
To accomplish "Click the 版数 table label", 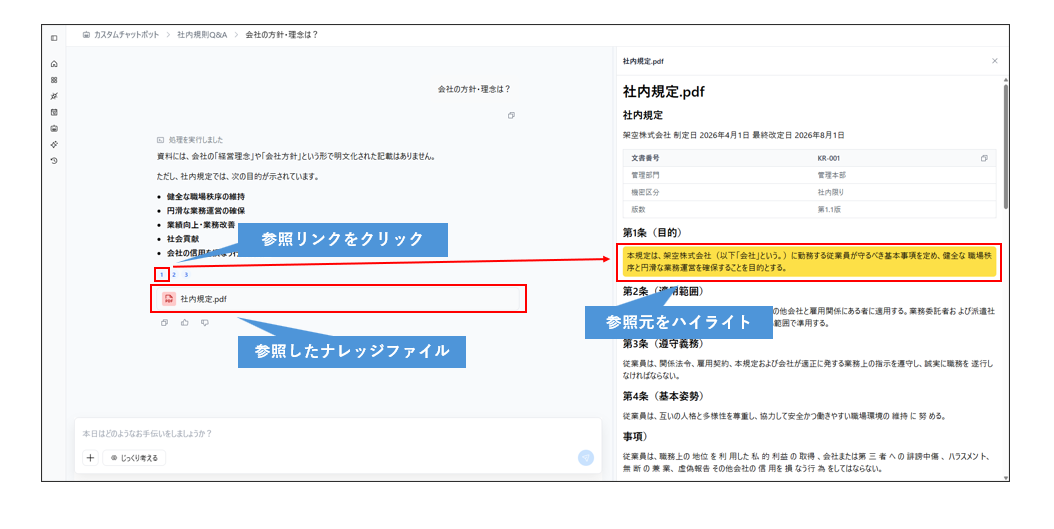I will [x=638, y=210].
